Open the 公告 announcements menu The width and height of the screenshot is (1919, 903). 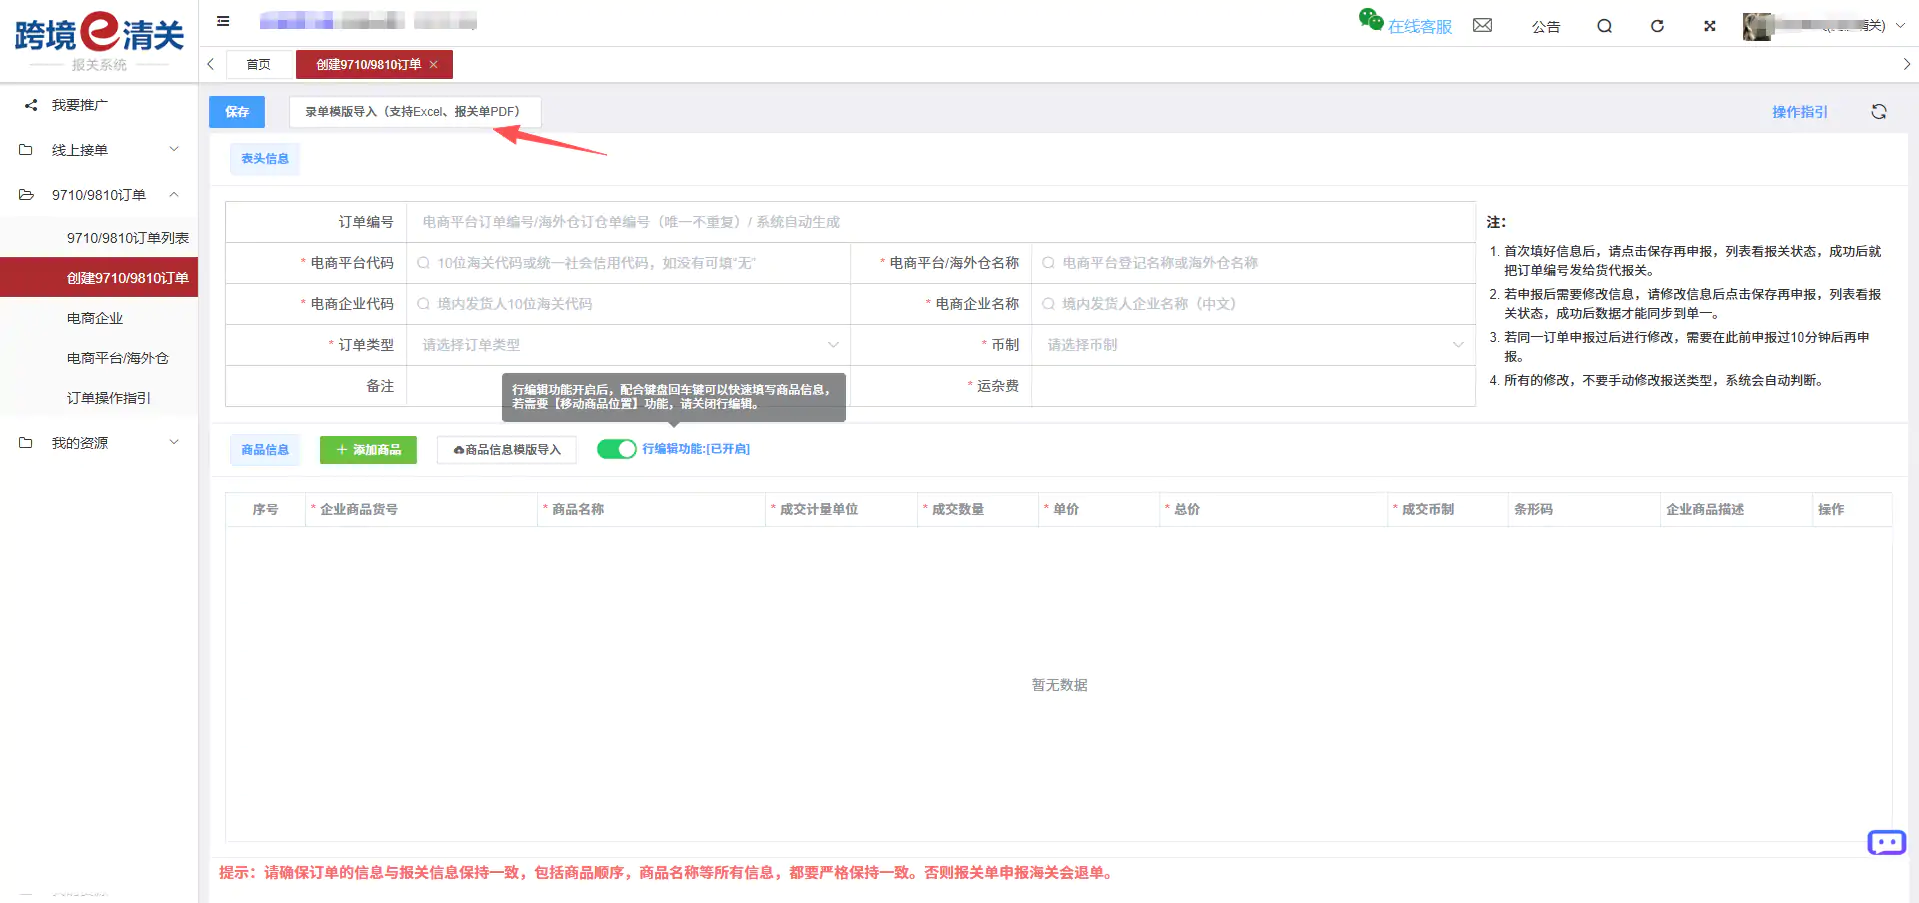[1546, 26]
